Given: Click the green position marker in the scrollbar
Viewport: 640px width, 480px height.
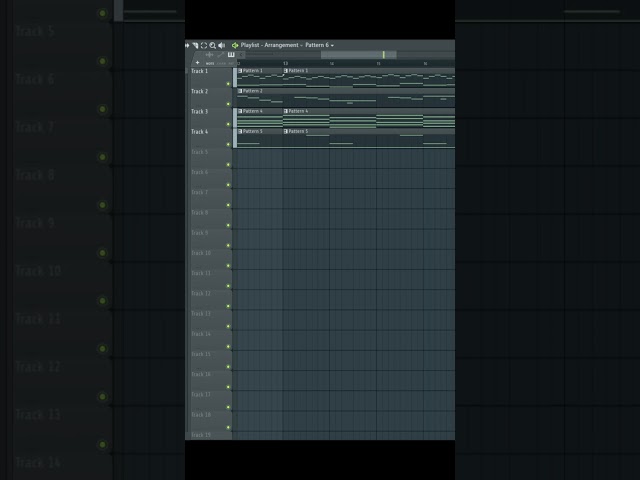Looking at the screenshot, I should point(384,55).
